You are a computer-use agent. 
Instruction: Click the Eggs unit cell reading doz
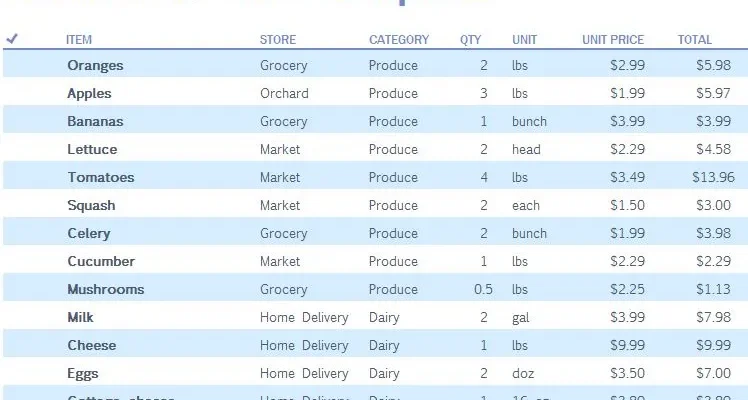tap(523, 373)
